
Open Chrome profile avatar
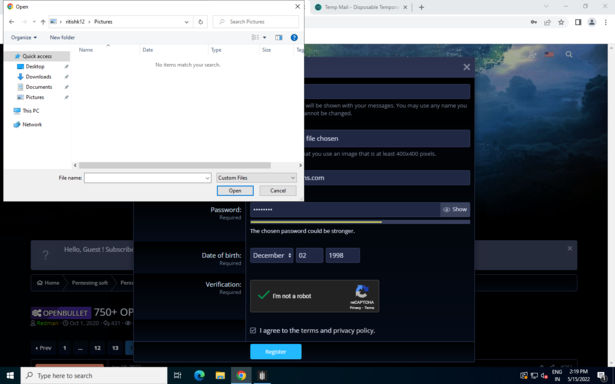point(592,22)
